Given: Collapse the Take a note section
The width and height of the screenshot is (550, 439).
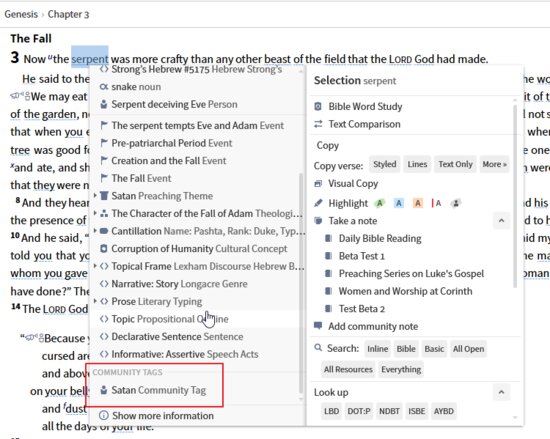Looking at the screenshot, I should pyautogui.click(x=501, y=221).
